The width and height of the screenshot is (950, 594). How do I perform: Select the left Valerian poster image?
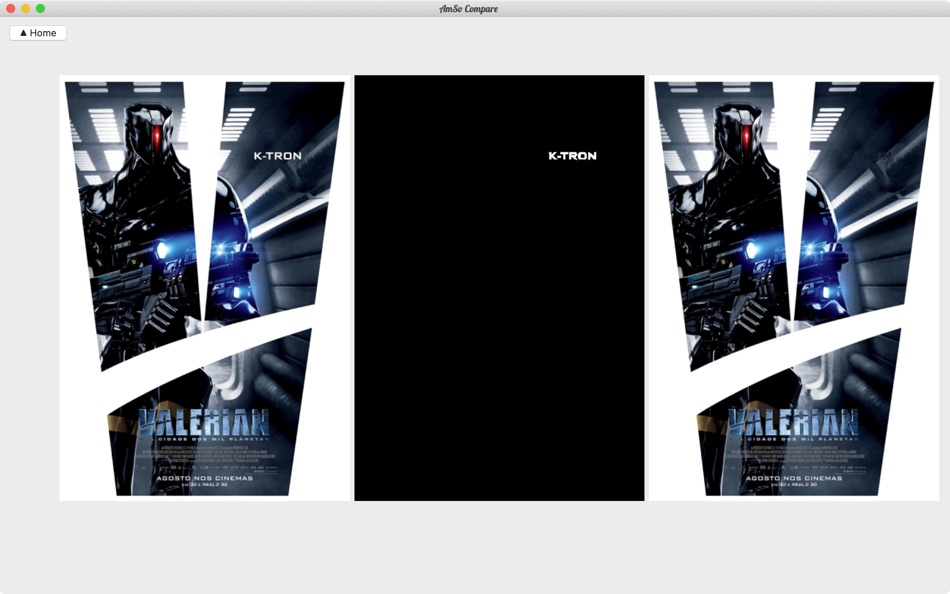[x=205, y=288]
